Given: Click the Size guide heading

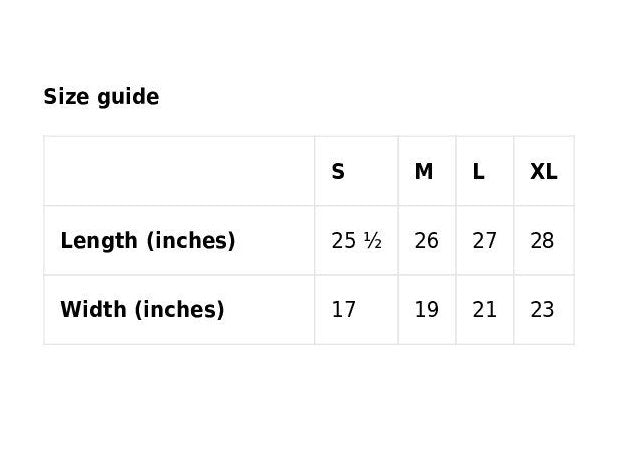Looking at the screenshot, I should 101,97.
